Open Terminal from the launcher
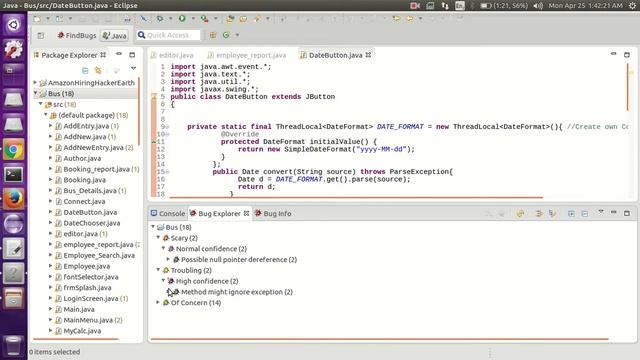The width and height of the screenshot is (640, 360). pyautogui.click(x=13, y=175)
